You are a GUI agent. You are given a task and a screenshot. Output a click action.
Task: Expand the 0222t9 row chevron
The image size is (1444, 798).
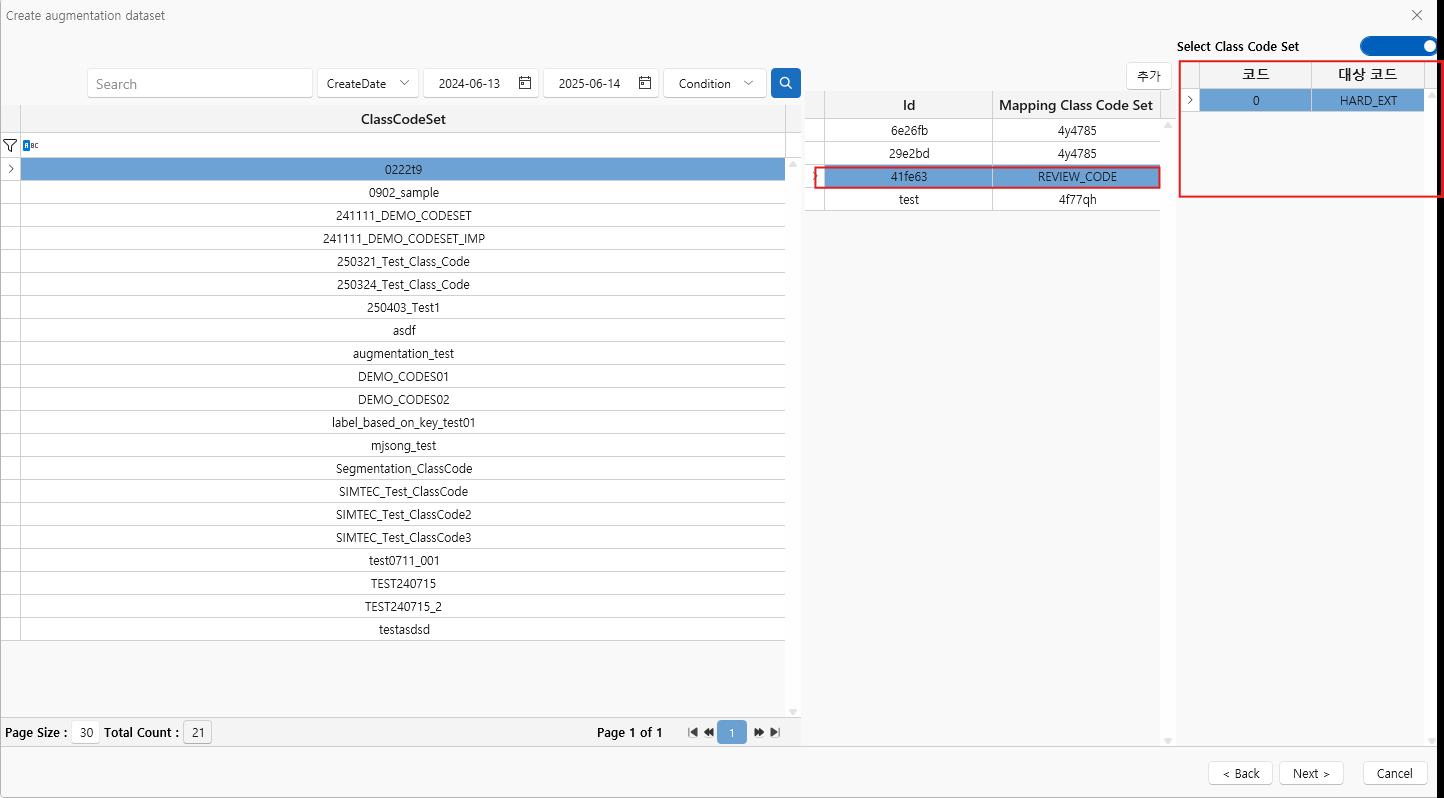click(11, 169)
